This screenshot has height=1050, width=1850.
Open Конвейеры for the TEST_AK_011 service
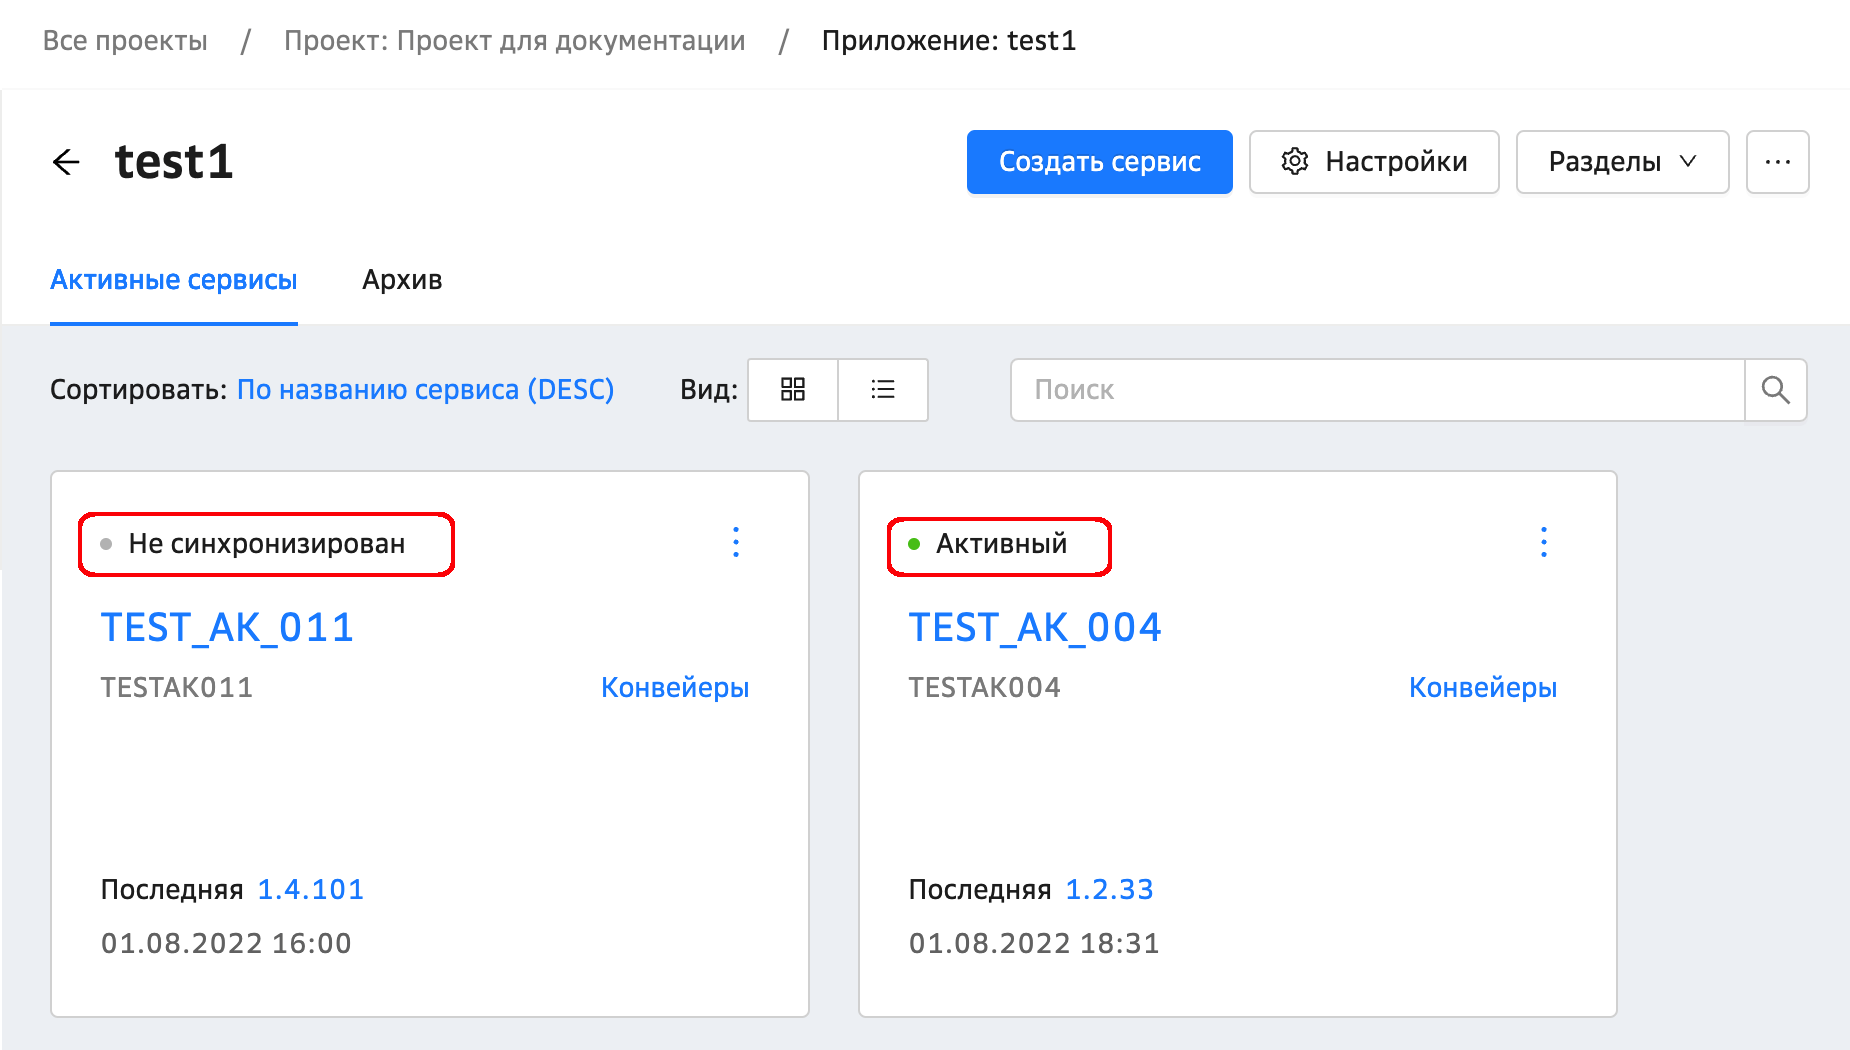[675, 688]
